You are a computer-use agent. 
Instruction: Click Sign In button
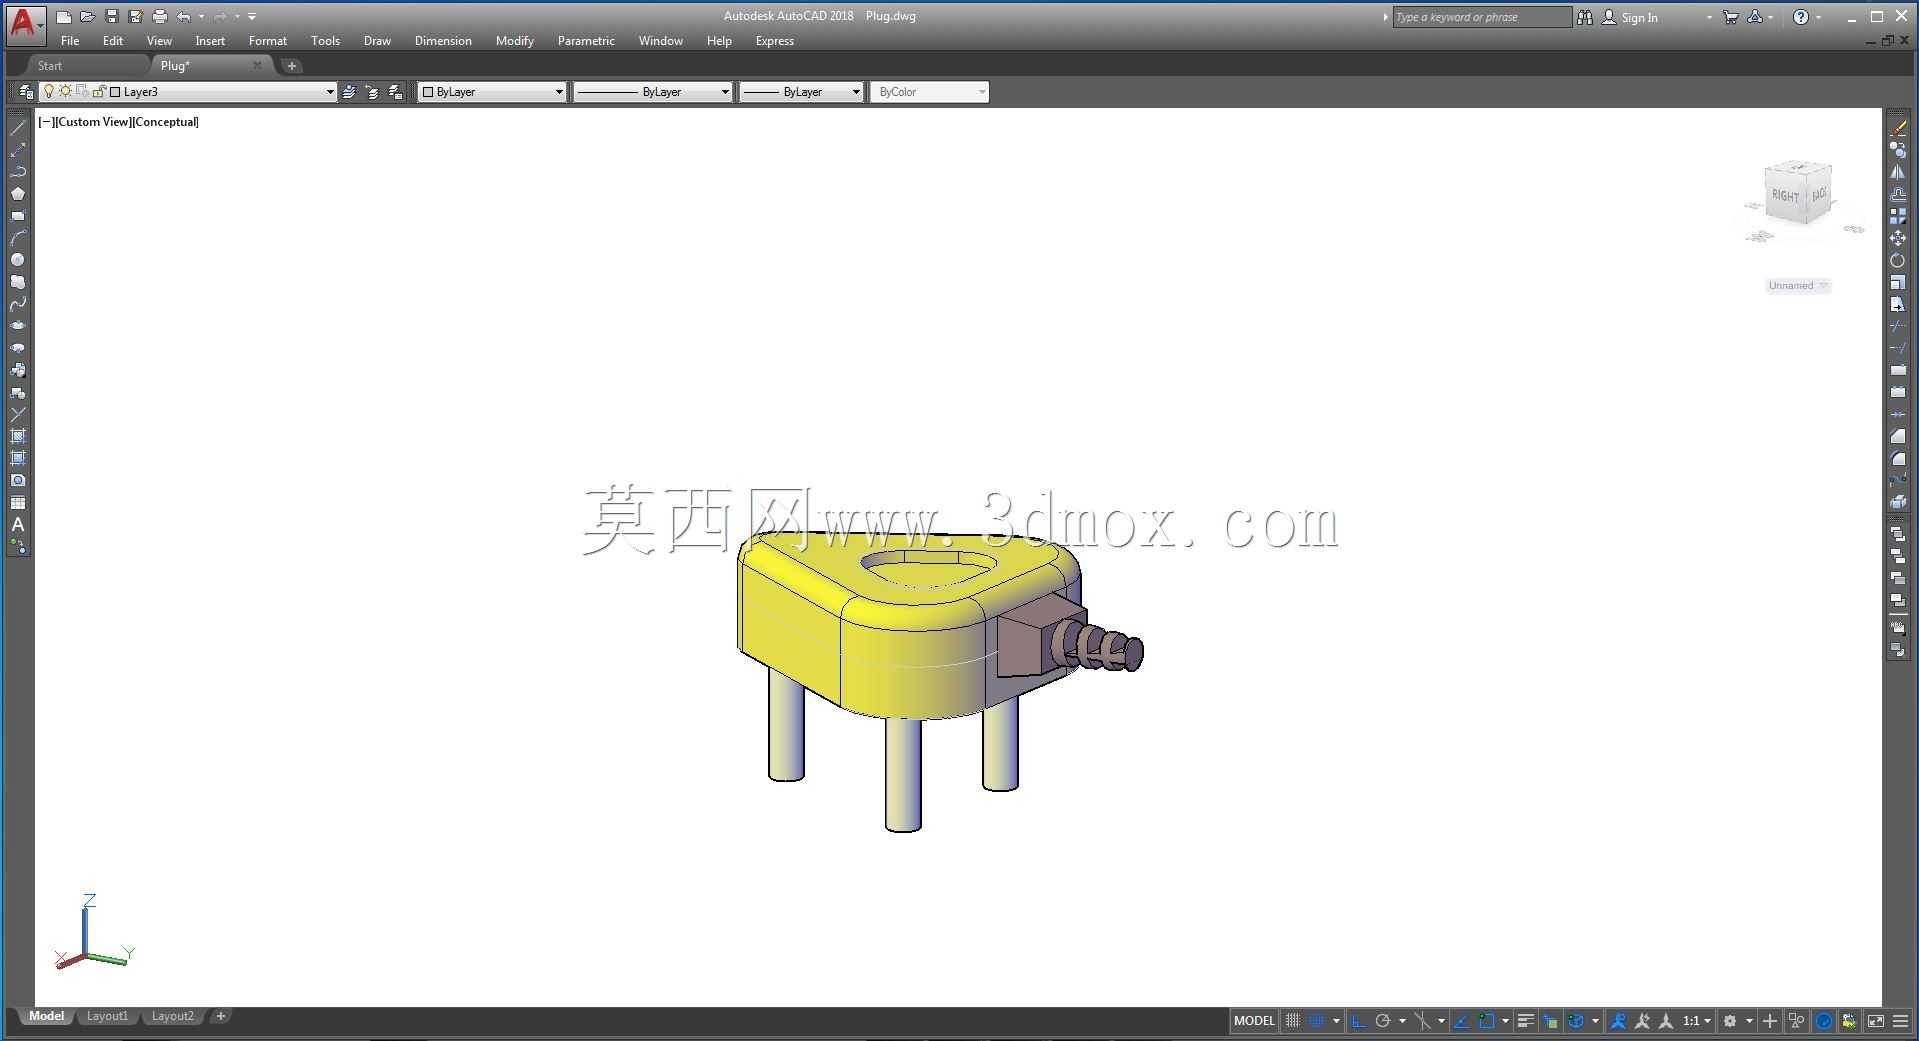click(1630, 17)
